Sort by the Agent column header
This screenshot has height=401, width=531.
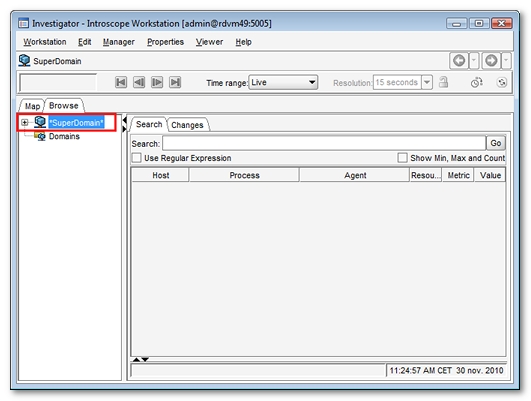[355, 175]
